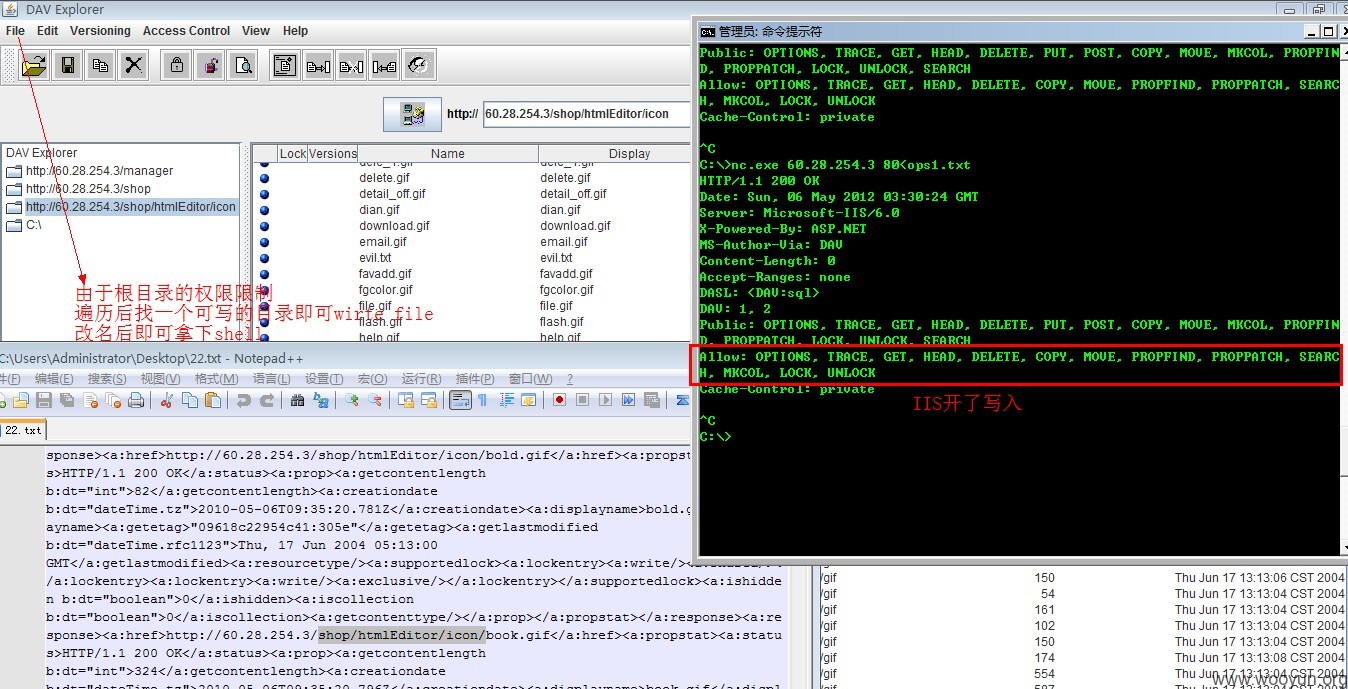Open the DAV Explorer View menu

click(x=256, y=31)
